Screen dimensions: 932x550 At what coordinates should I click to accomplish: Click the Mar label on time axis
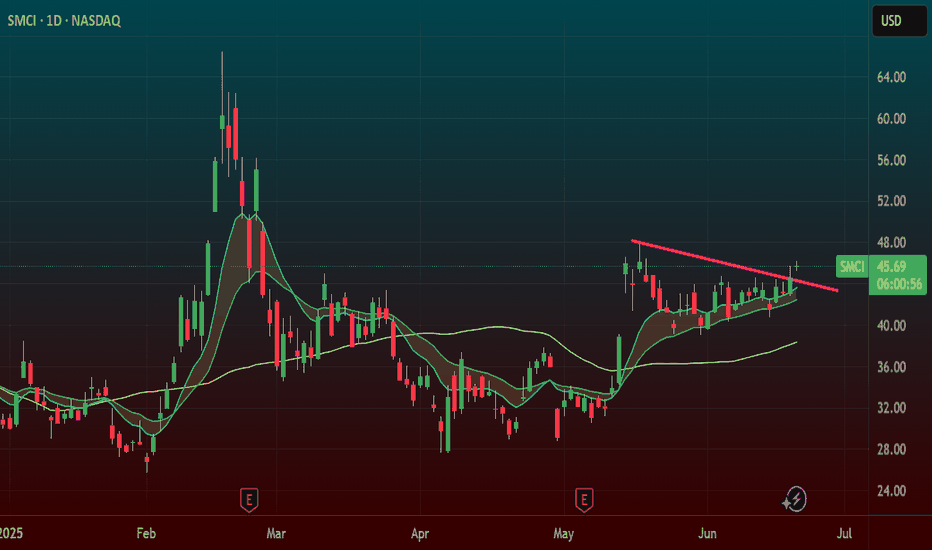(276, 533)
